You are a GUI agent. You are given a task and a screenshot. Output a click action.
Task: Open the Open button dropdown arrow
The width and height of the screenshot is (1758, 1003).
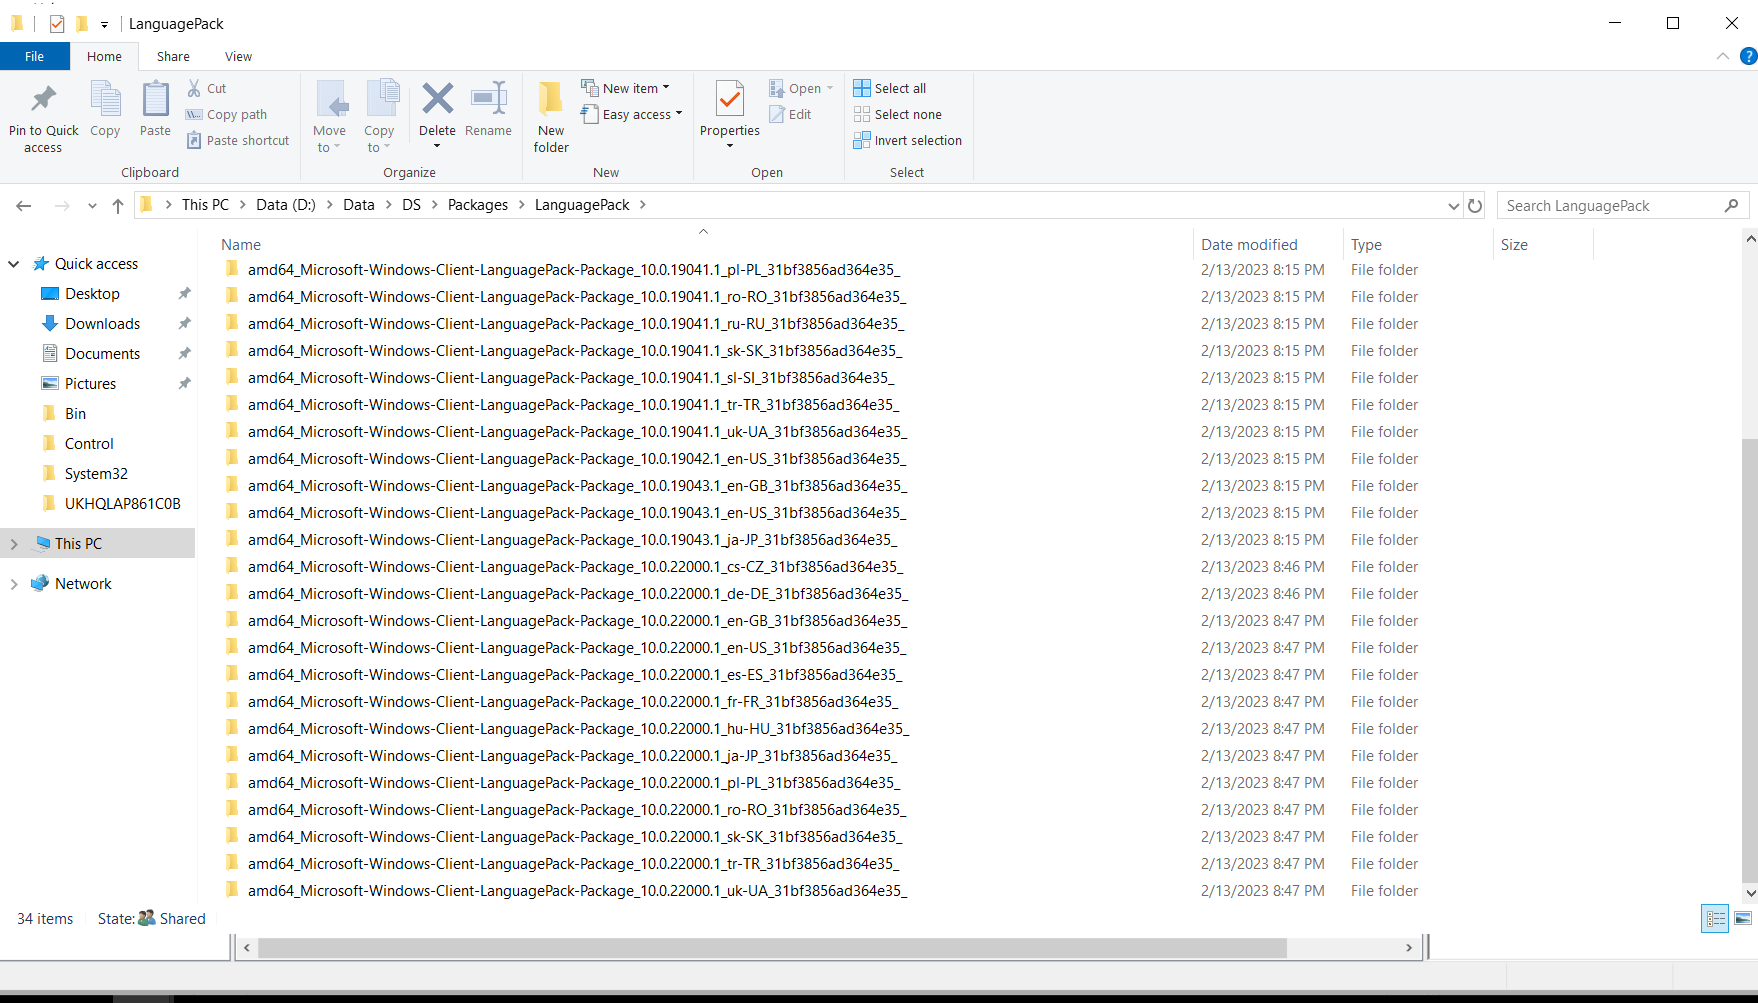click(x=830, y=88)
